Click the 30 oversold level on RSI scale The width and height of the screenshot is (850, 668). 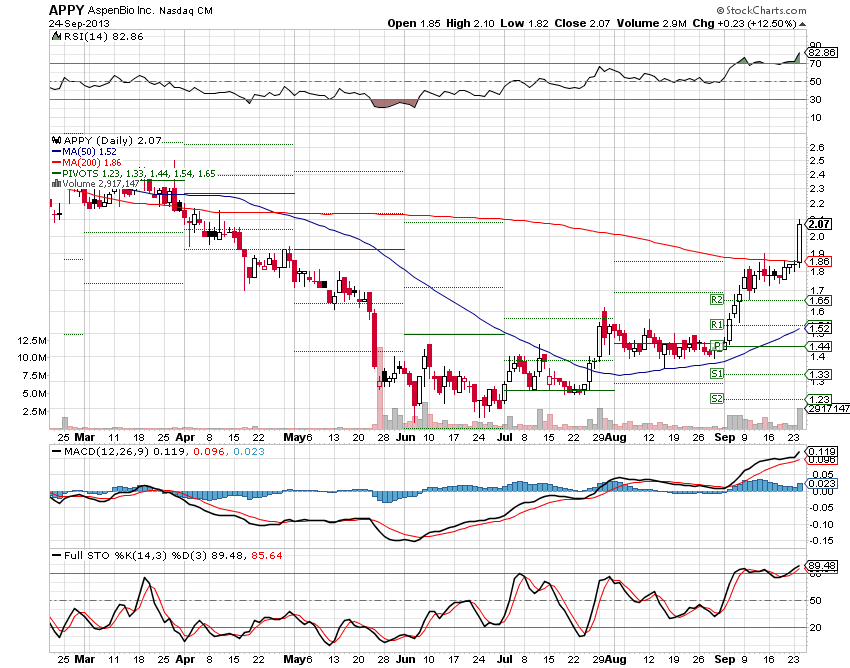click(x=815, y=99)
